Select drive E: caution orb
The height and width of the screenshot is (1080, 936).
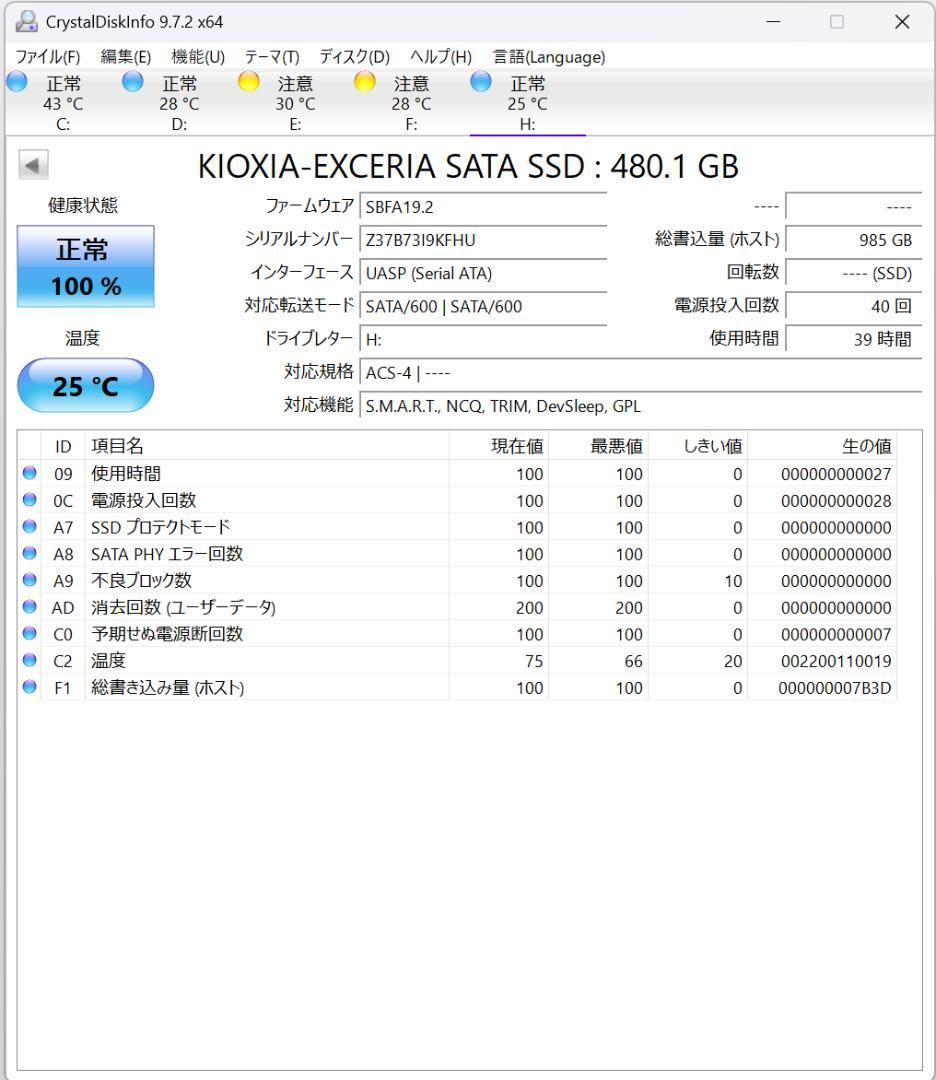coord(248,82)
